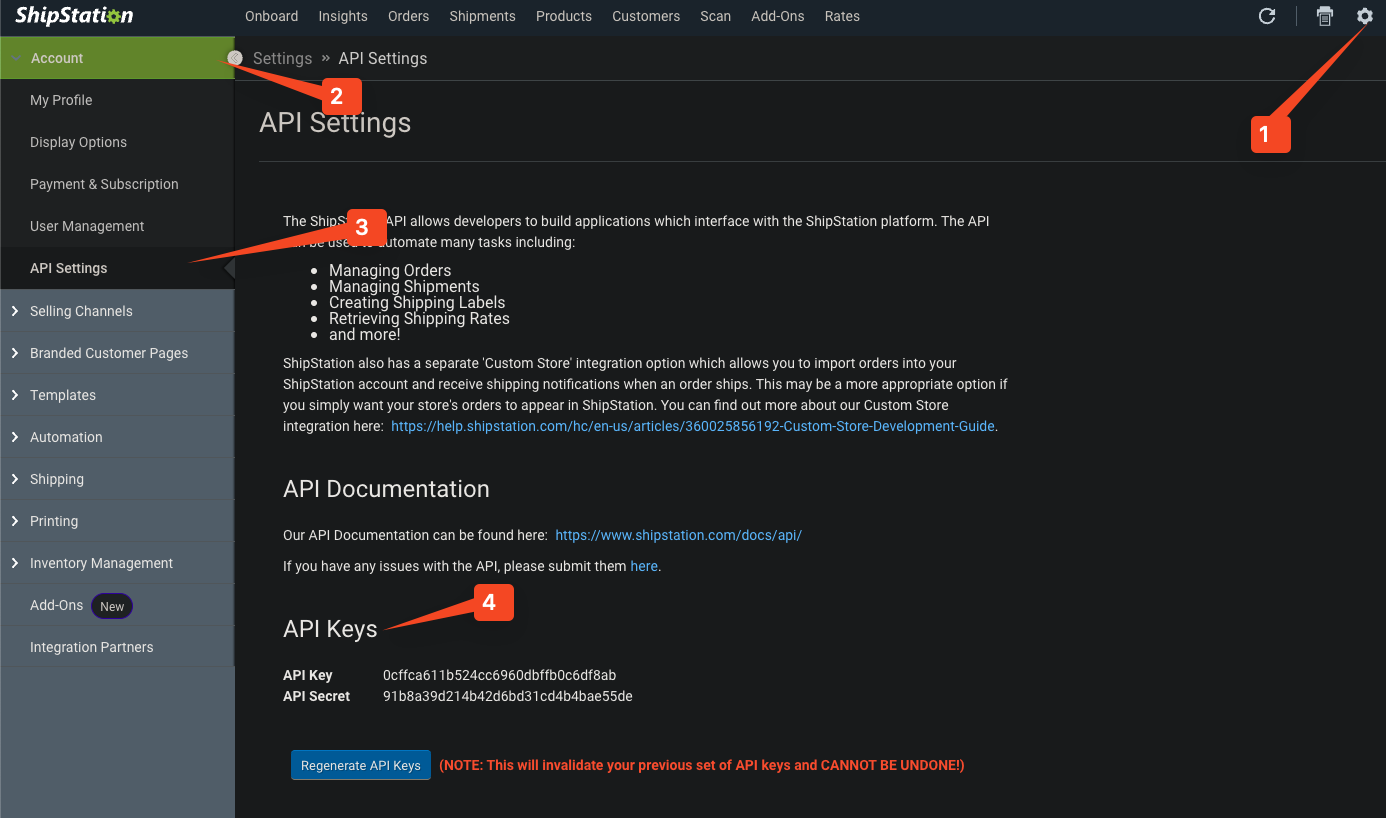Click the New badge beside Add-Ons
The image size is (1386, 818).
click(112, 606)
